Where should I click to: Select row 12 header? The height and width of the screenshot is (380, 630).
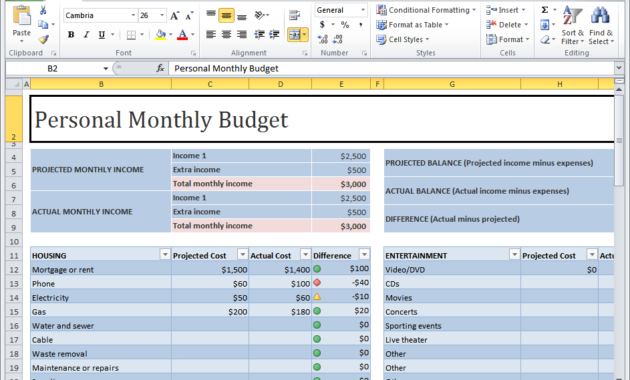click(x=14, y=270)
